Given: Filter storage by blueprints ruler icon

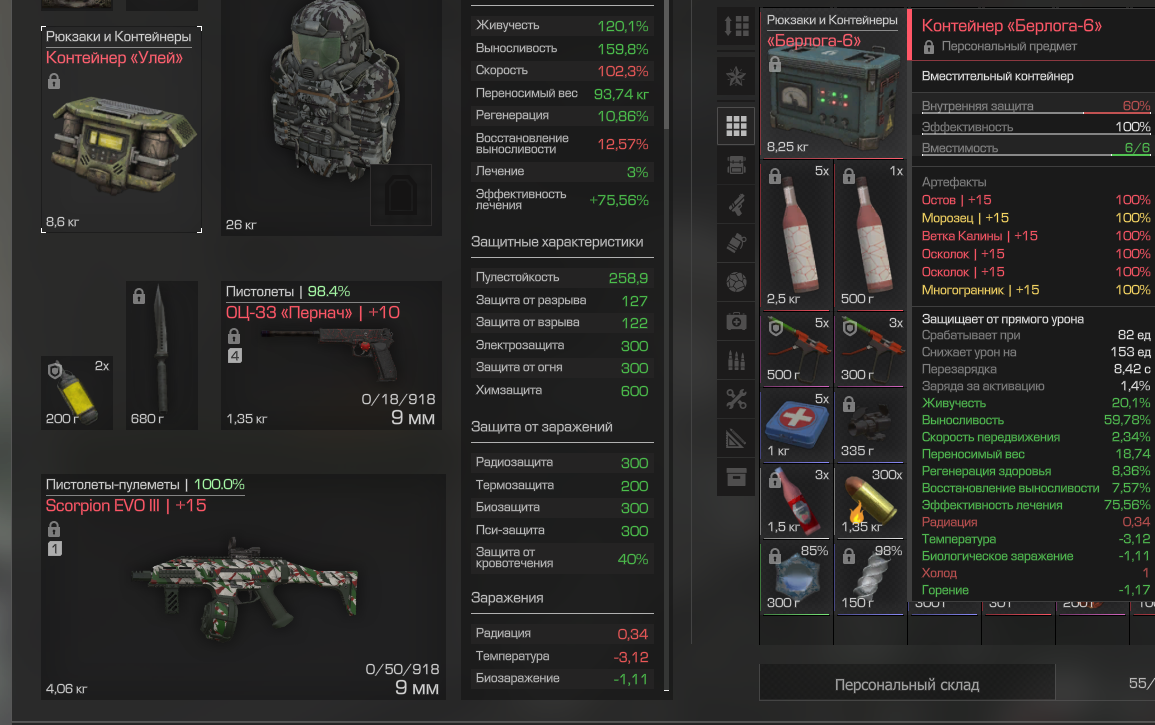Looking at the screenshot, I should (x=736, y=438).
